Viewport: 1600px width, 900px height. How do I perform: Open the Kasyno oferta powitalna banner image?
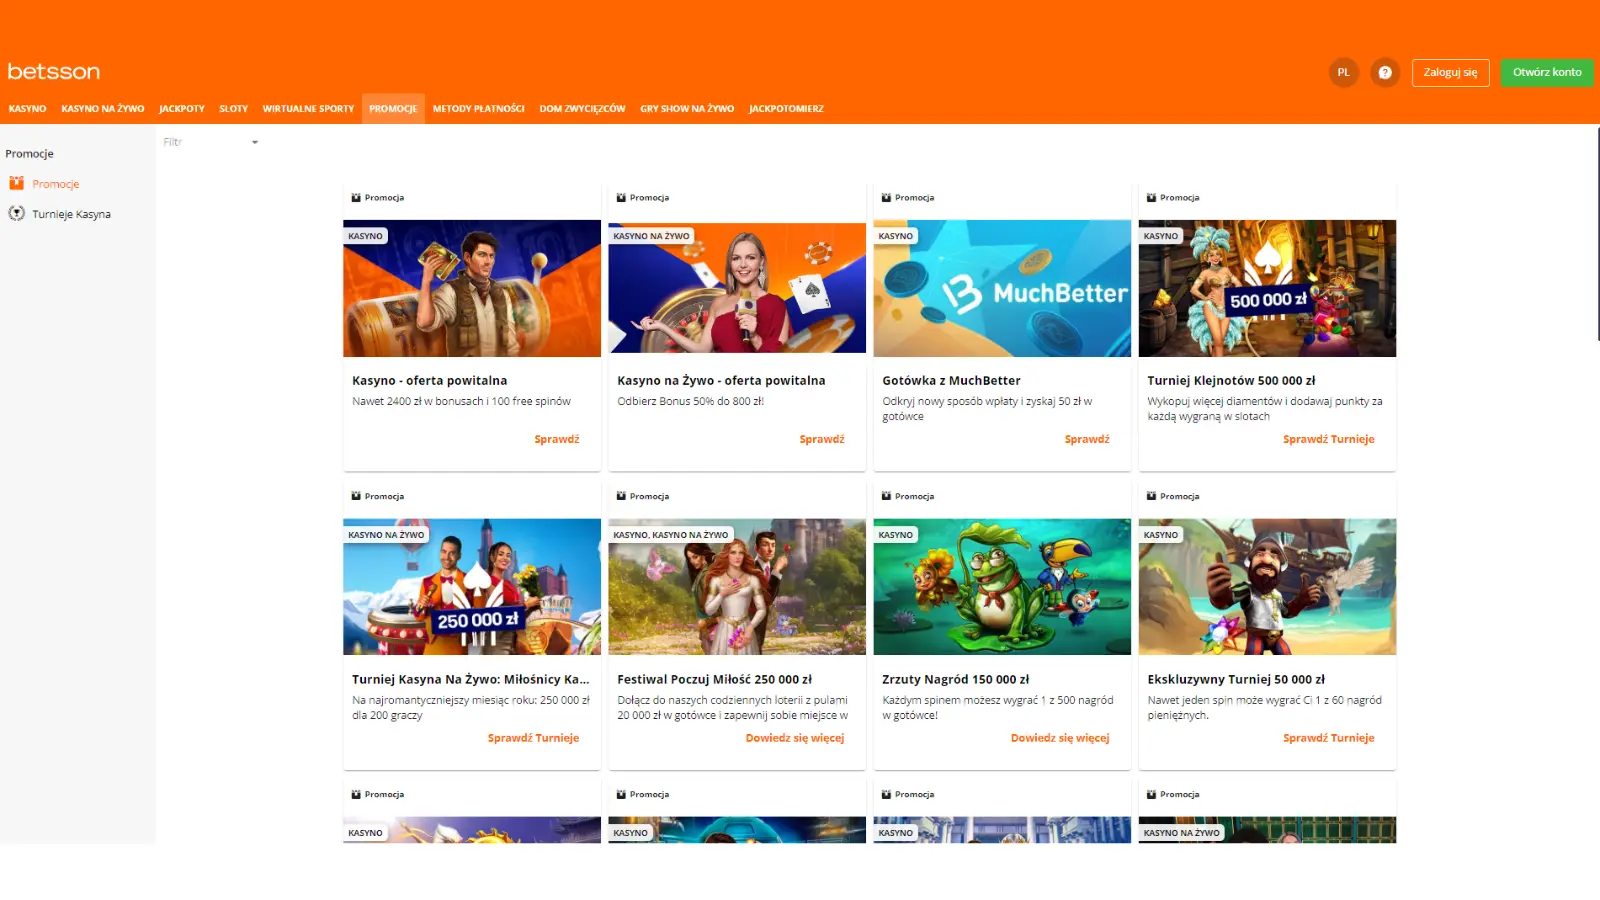click(472, 288)
